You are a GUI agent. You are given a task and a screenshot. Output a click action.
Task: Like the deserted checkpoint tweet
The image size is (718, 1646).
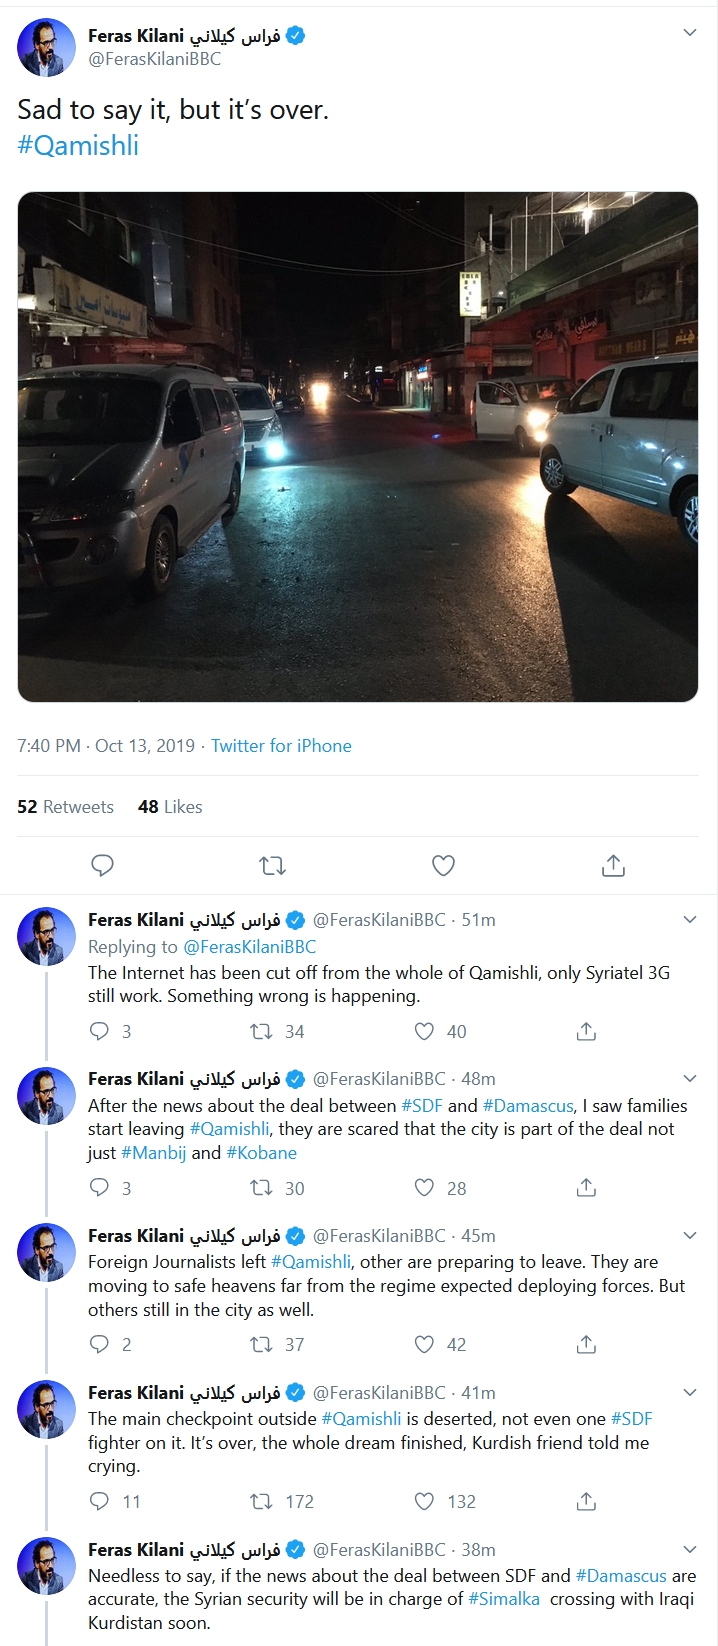425,1501
